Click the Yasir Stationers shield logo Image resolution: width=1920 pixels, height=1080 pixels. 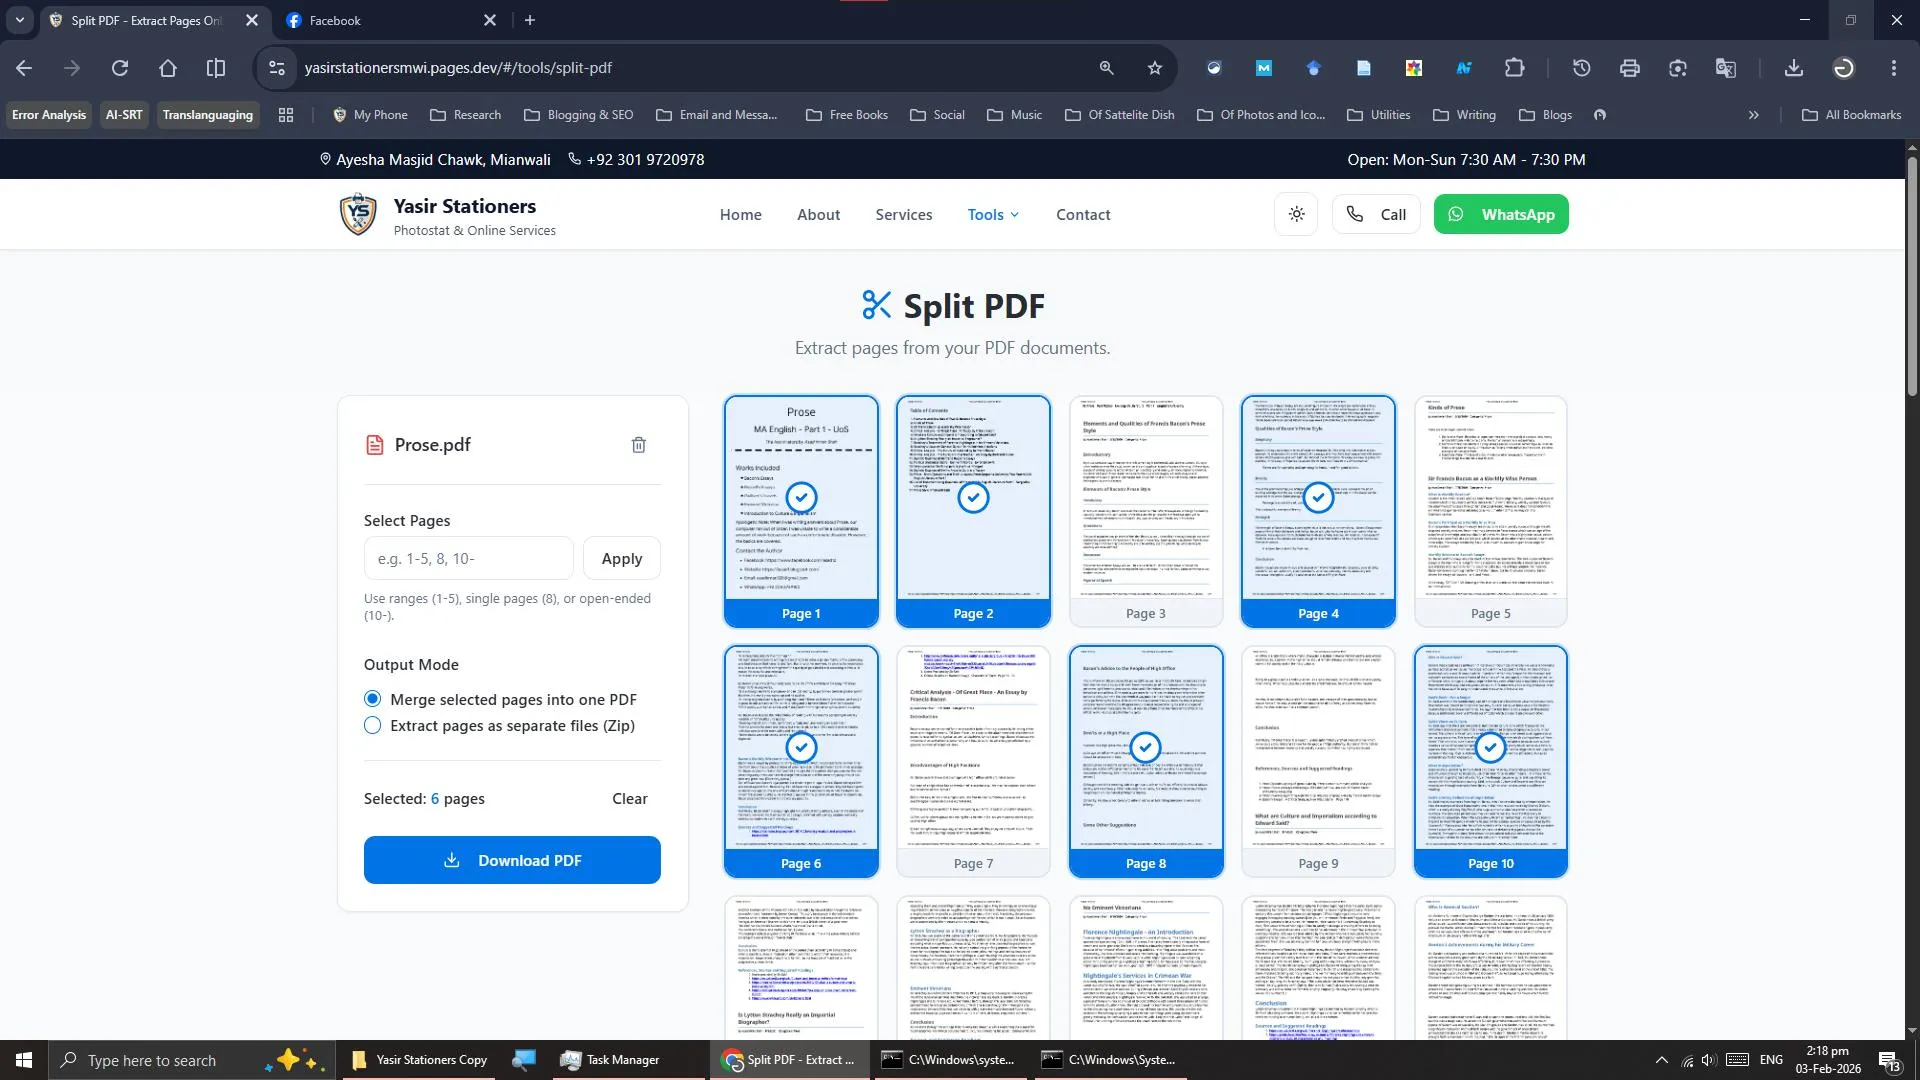pyautogui.click(x=358, y=214)
